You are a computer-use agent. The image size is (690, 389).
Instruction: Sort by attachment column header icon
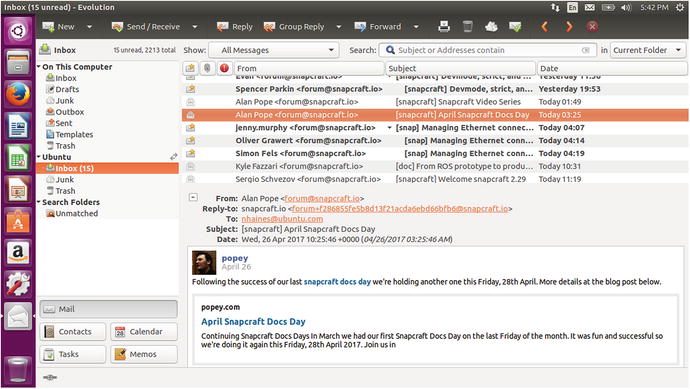[207, 68]
